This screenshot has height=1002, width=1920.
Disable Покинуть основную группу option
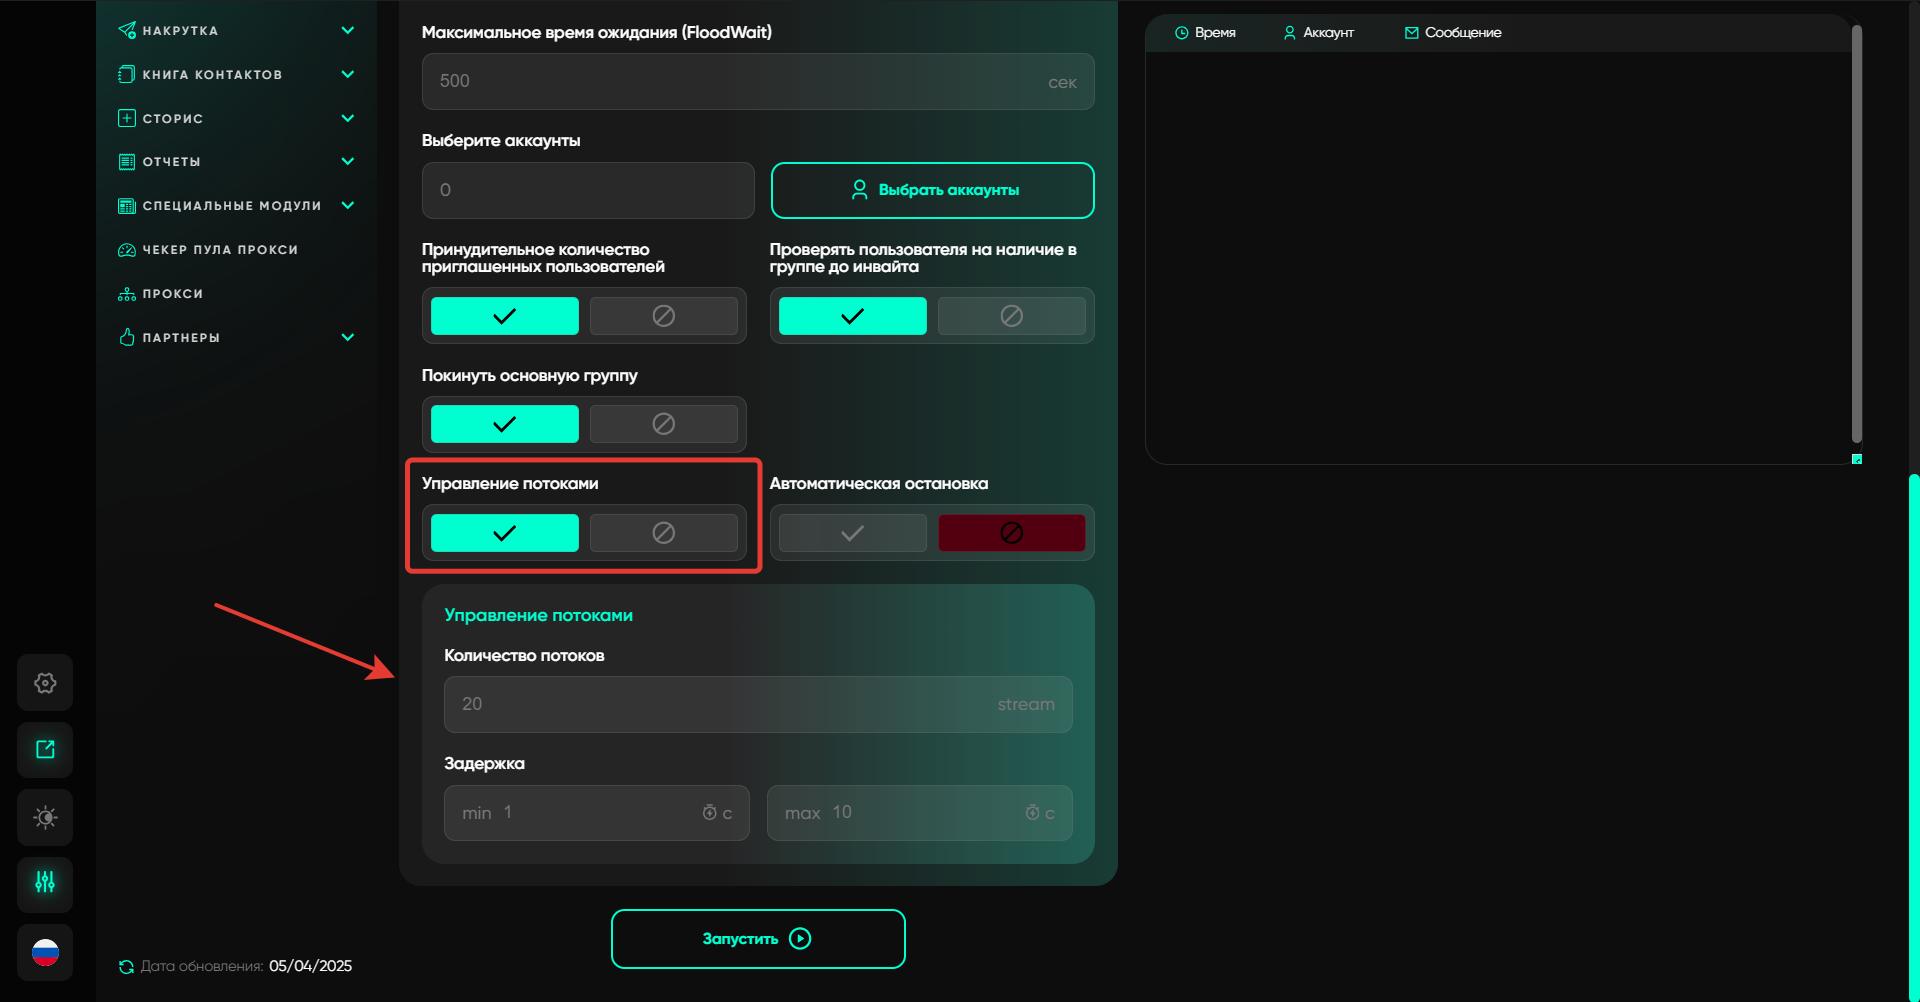click(x=663, y=424)
